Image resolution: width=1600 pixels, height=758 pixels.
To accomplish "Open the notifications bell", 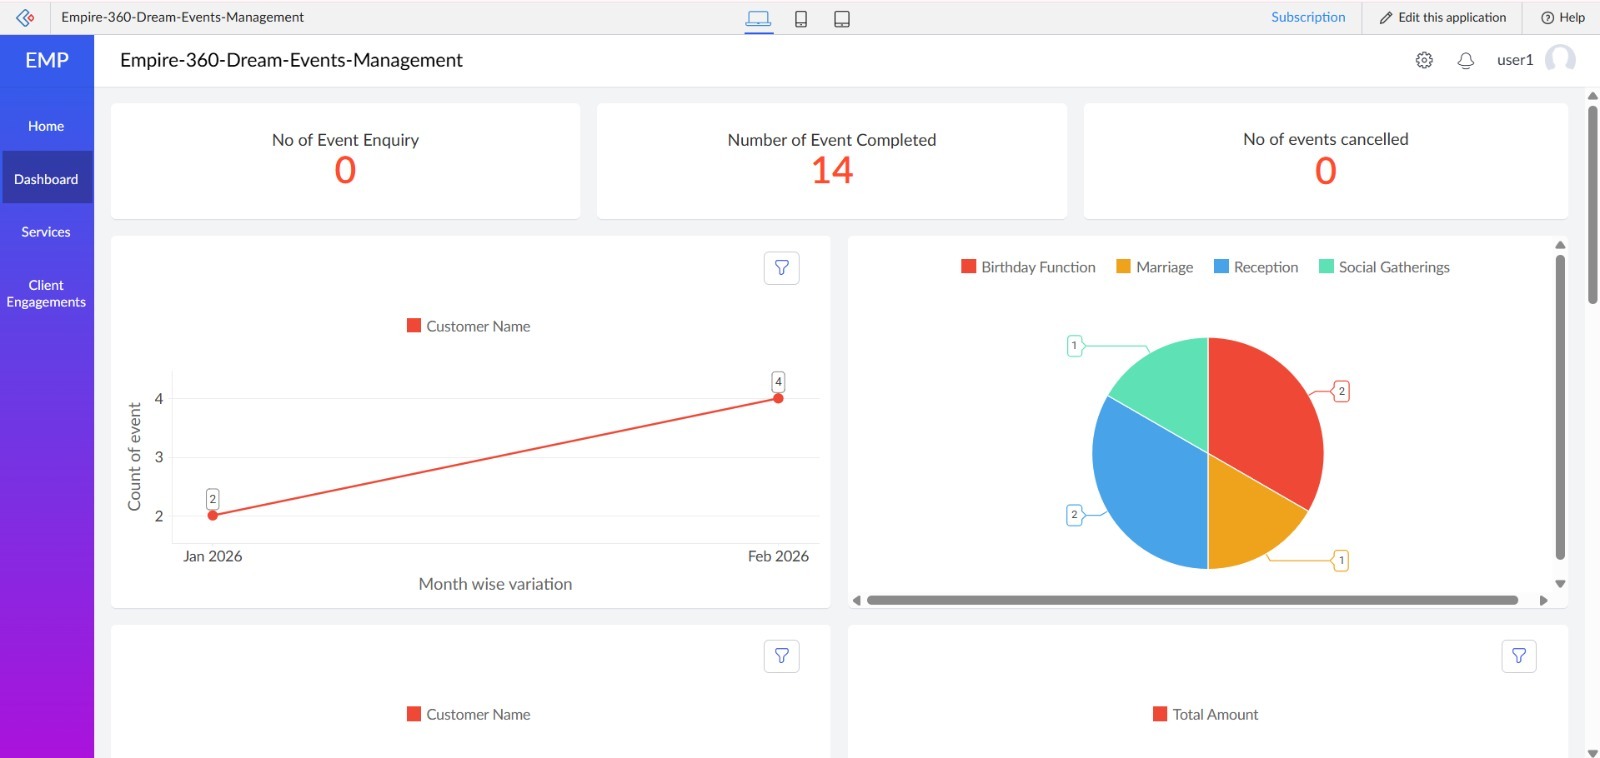I will (x=1465, y=60).
